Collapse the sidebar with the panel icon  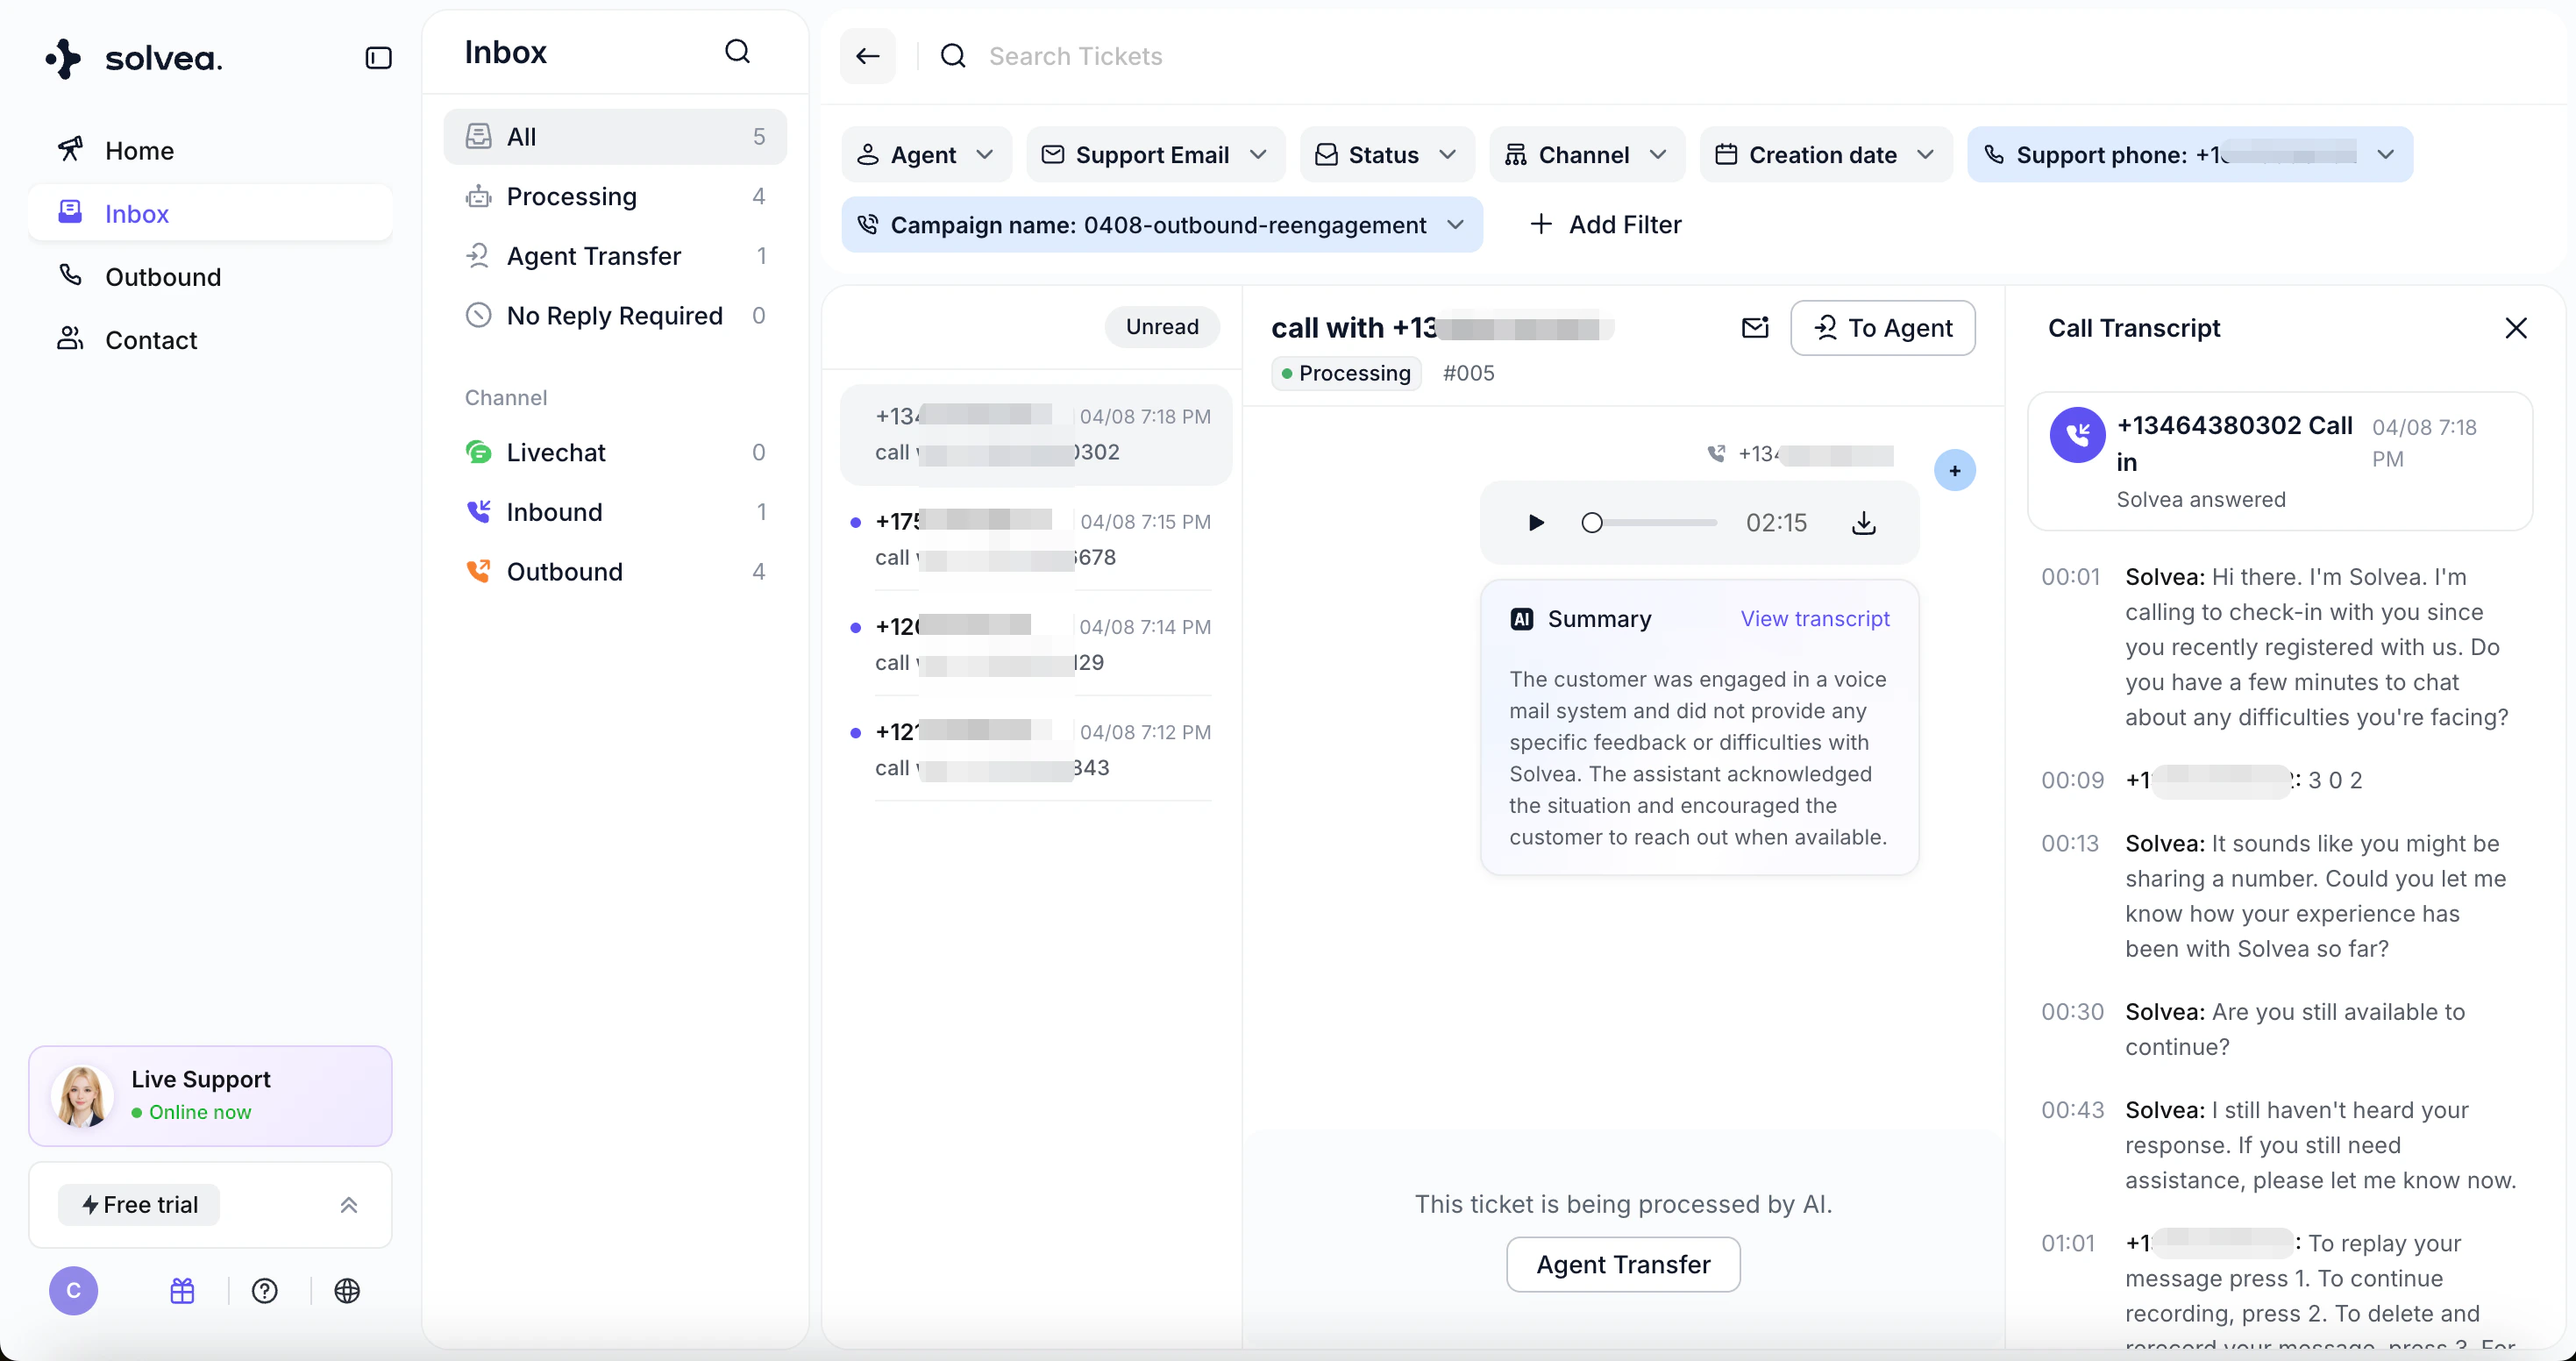(378, 58)
